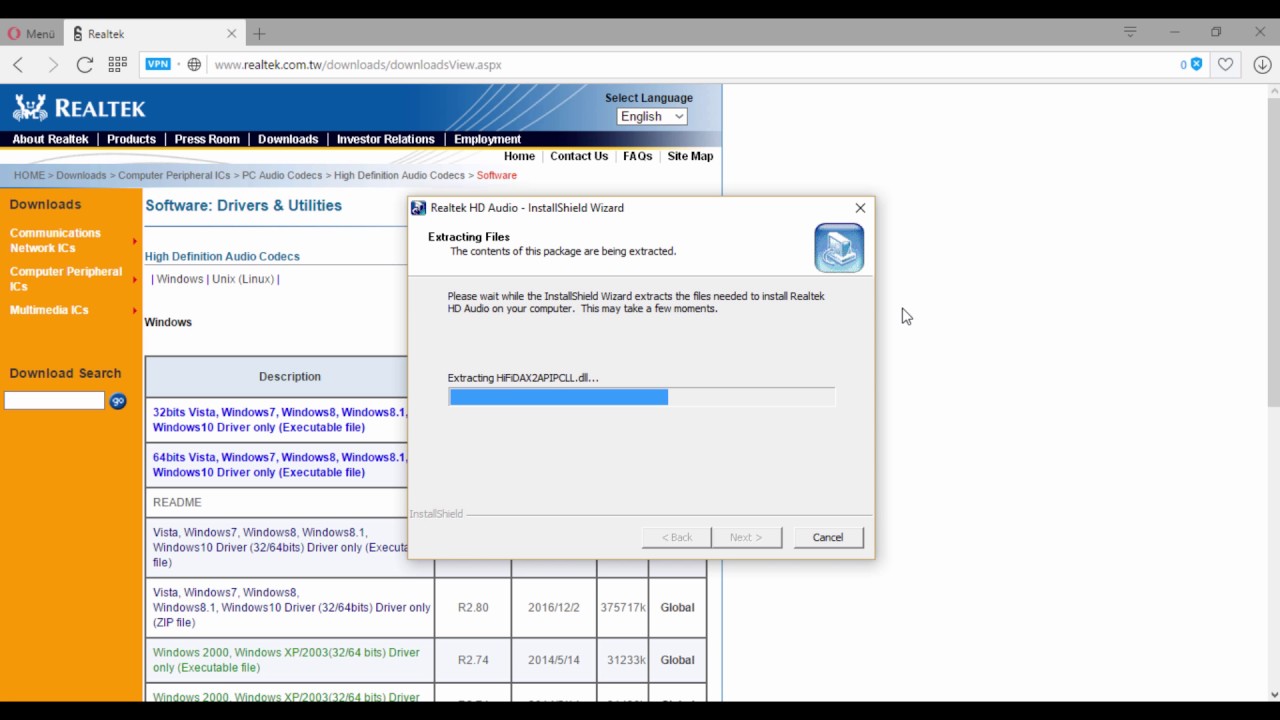Open the Opera Menu button

[32, 34]
